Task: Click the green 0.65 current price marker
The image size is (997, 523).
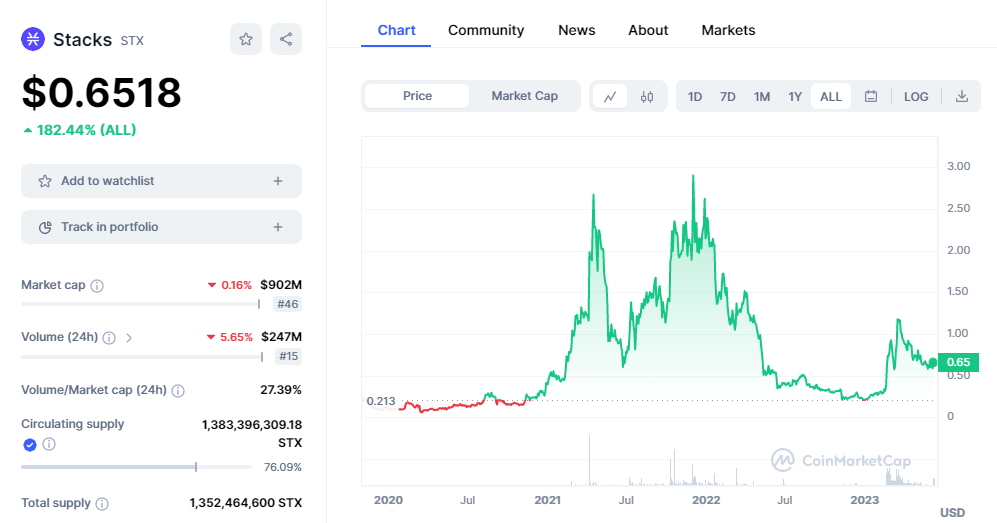Action: (x=958, y=362)
